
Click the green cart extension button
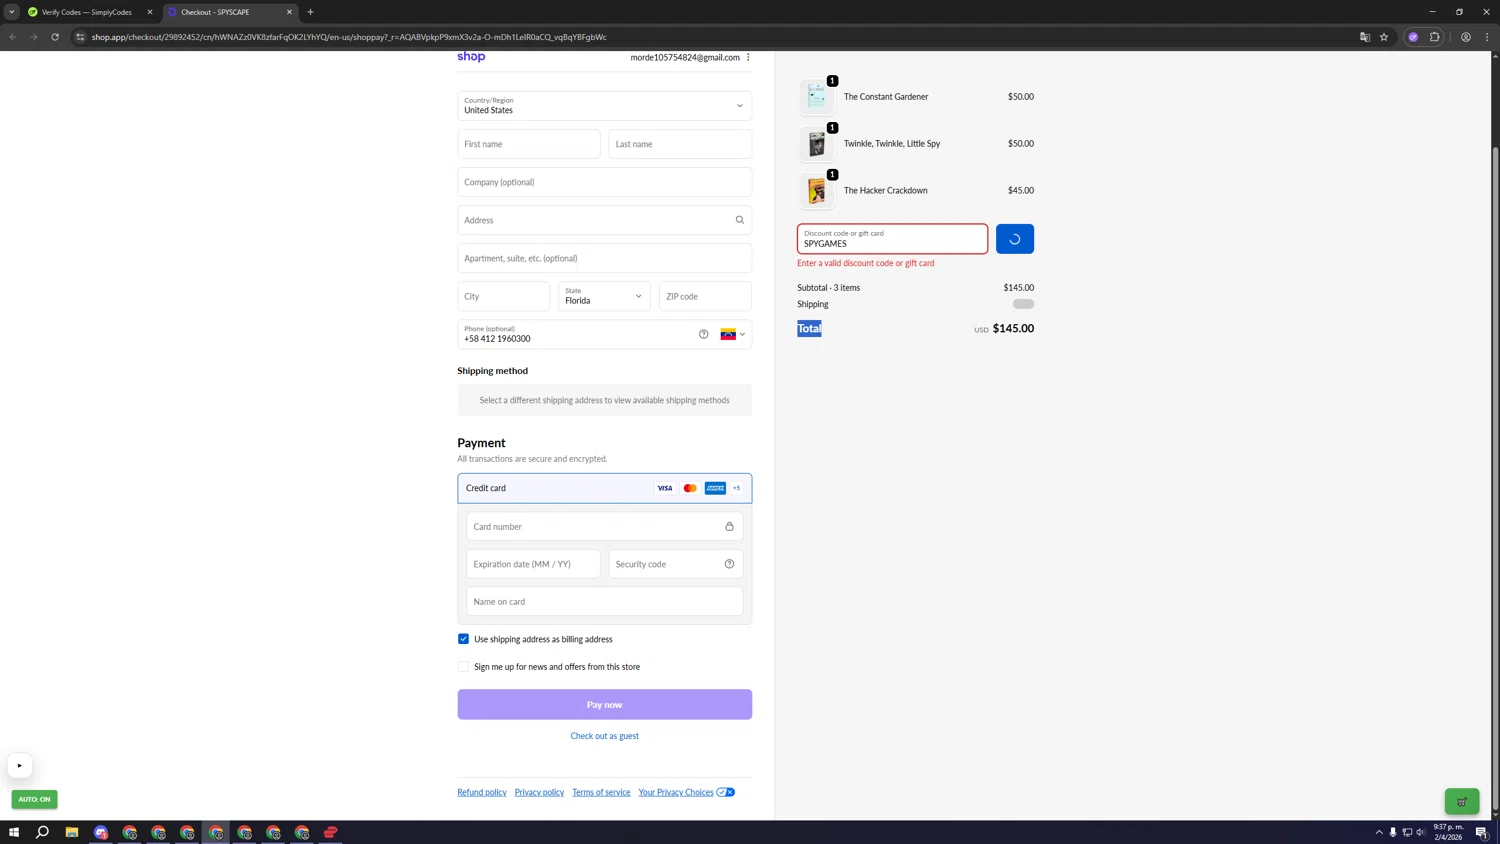(x=1462, y=801)
